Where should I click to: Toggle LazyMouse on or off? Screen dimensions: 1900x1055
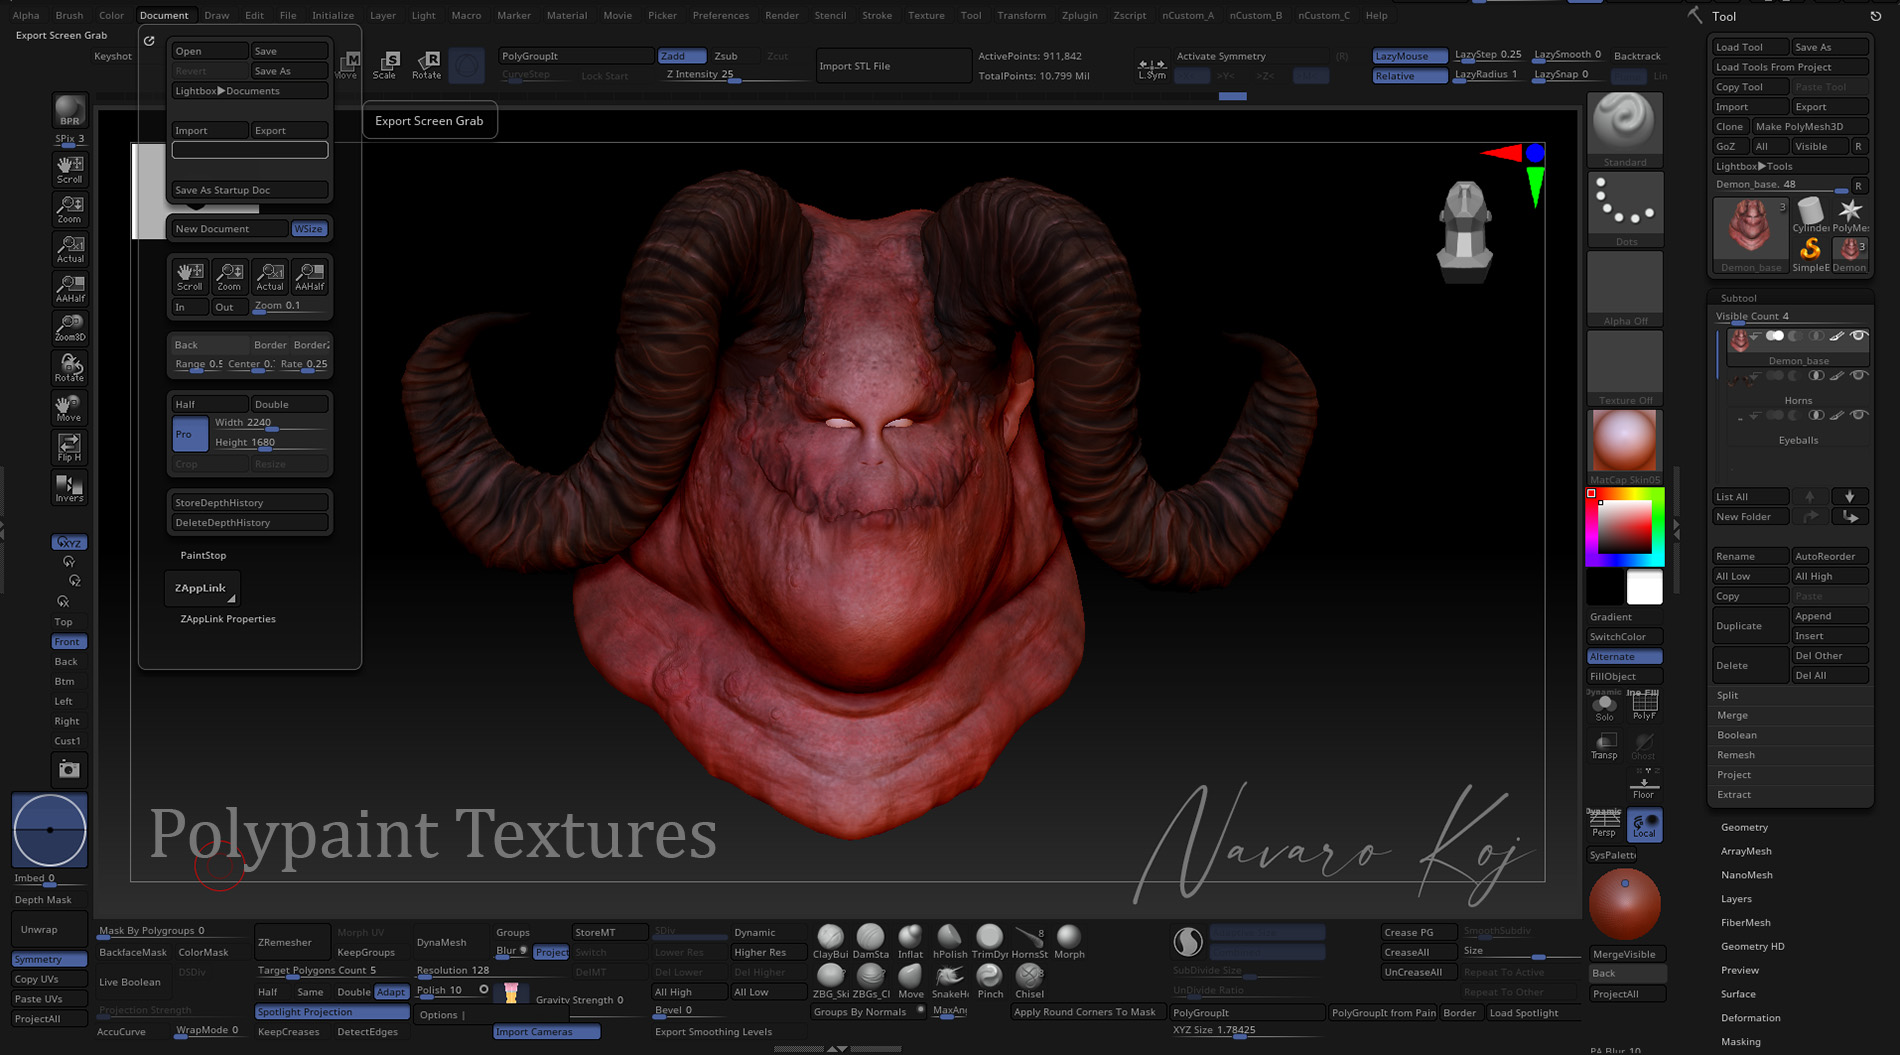click(x=1409, y=56)
